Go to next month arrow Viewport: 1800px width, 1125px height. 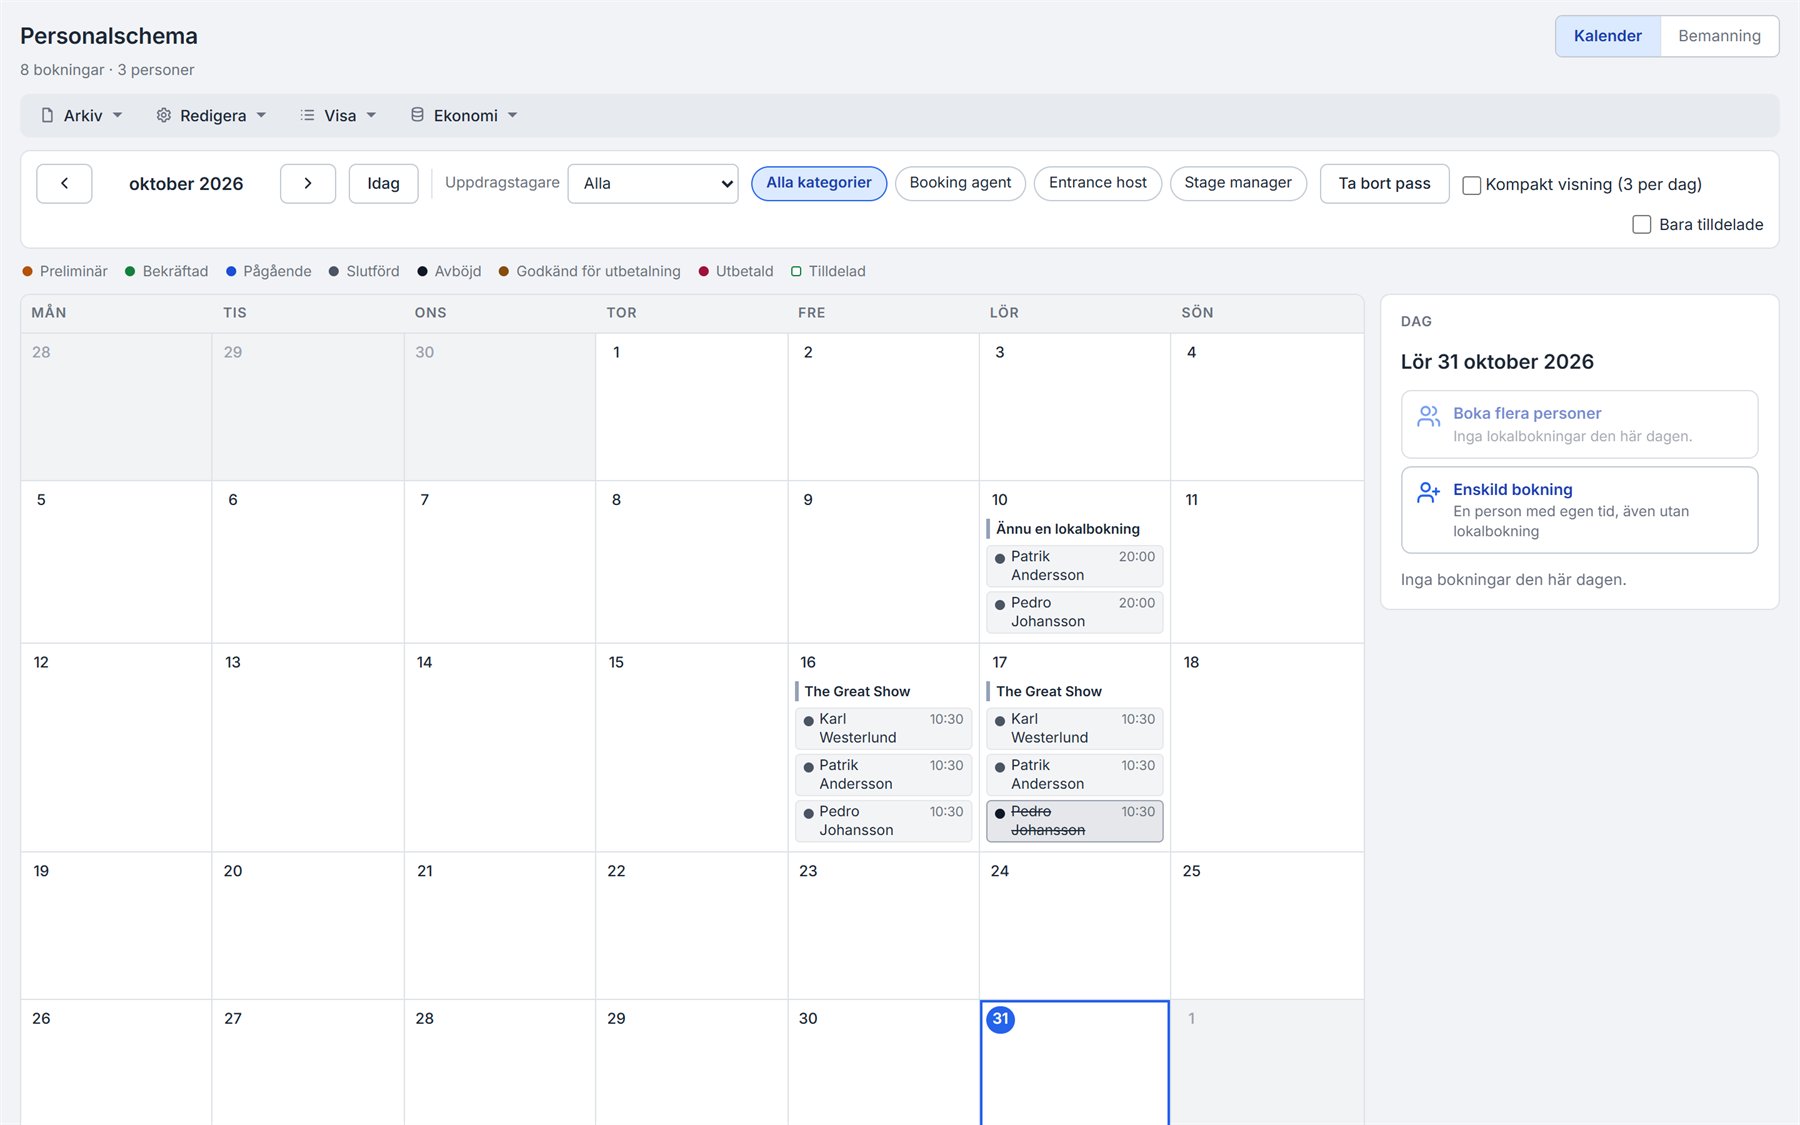[x=308, y=184]
